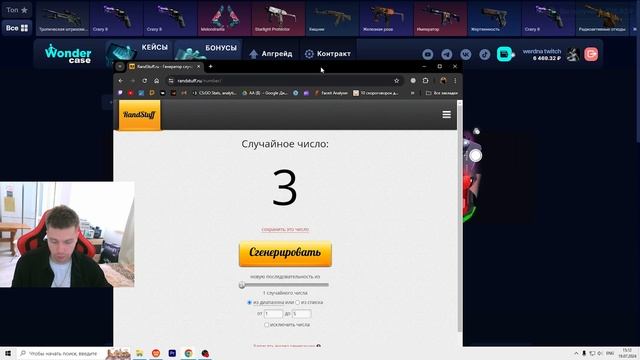Select the 'из списка' radio option
The image size is (640, 360).
point(298,302)
